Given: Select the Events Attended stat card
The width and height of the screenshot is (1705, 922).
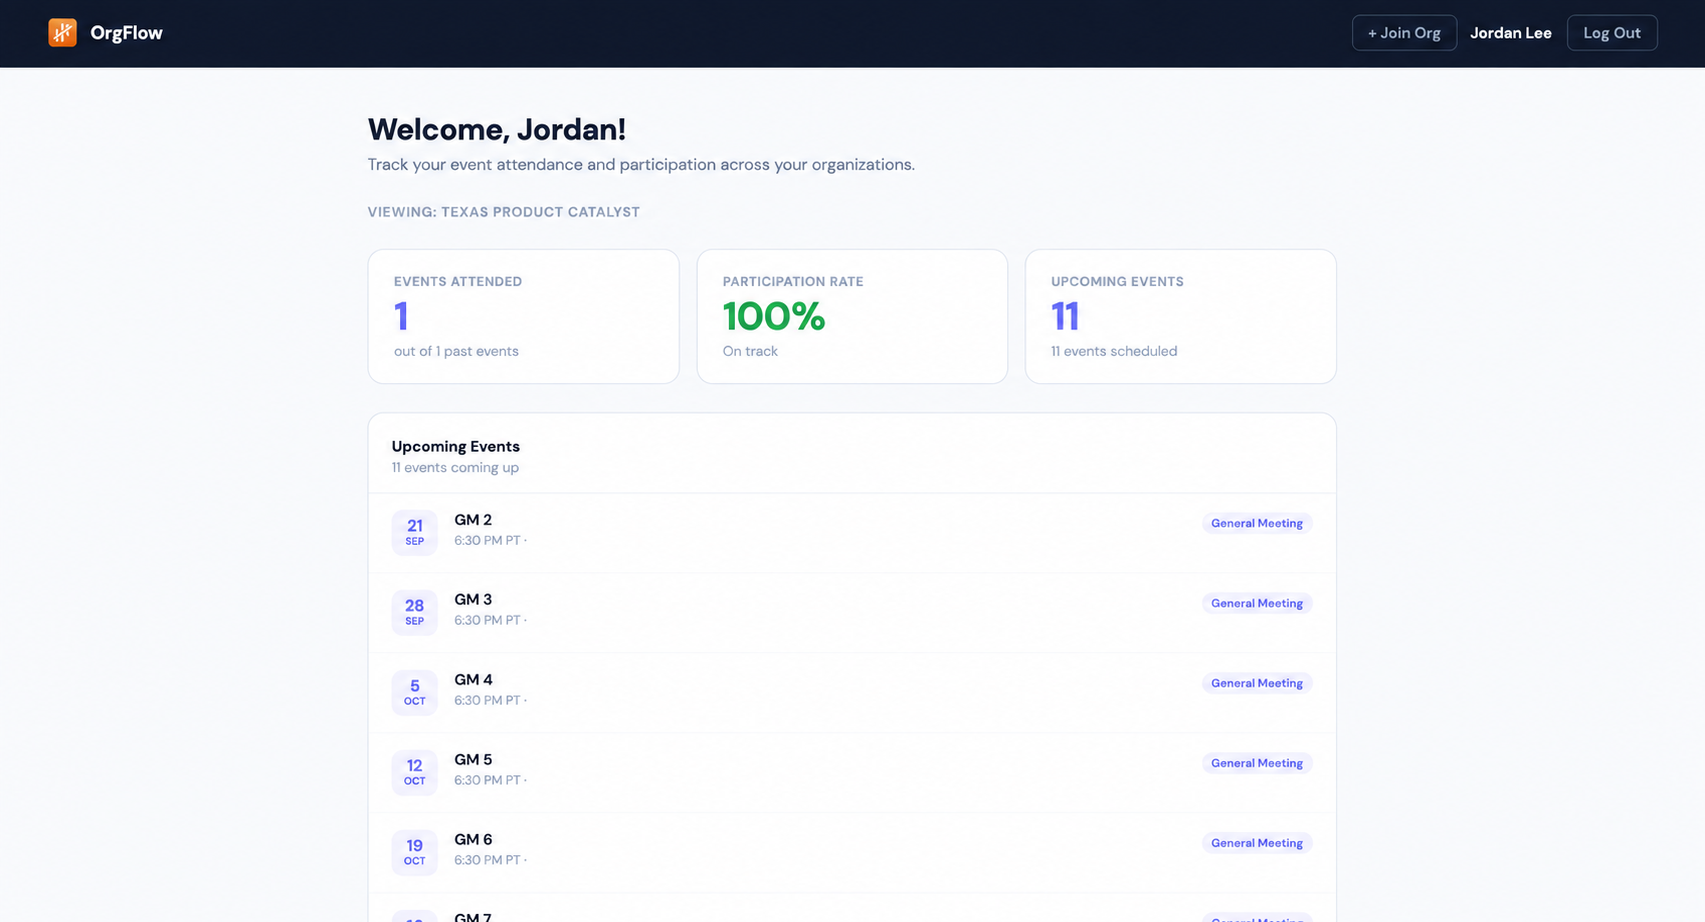Looking at the screenshot, I should [x=523, y=316].
